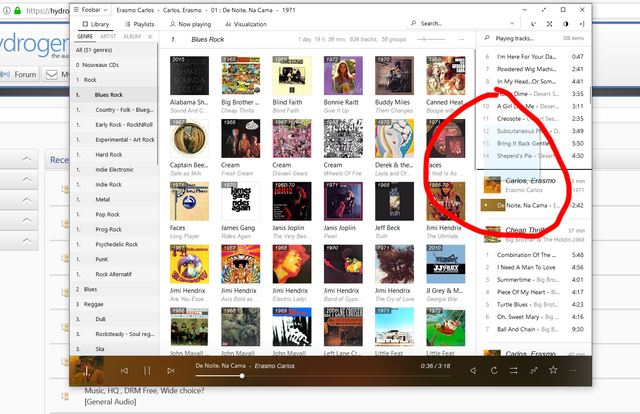Screen dimensions: 640x414
Task: Open Jeff Beck Truth album cover
Action: 394,201
